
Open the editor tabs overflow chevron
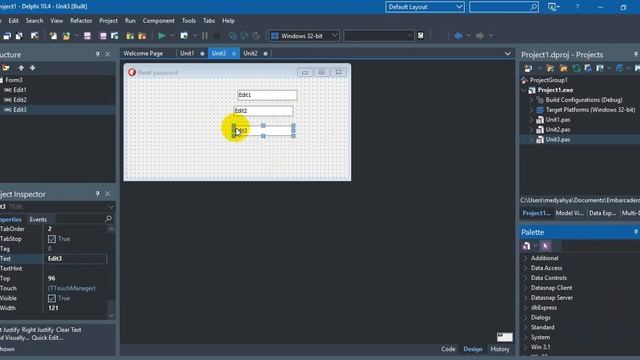point(507,53)
